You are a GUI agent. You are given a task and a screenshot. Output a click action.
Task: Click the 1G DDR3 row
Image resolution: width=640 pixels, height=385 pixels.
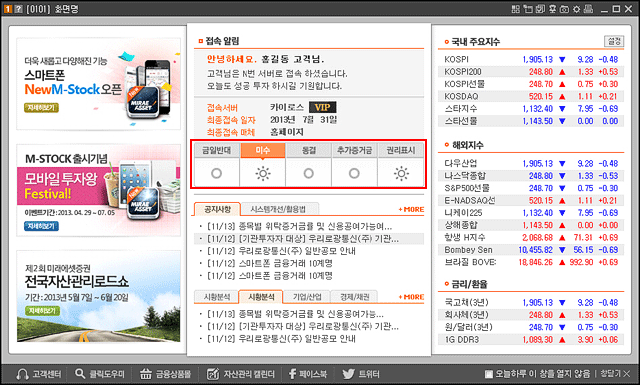531,340
